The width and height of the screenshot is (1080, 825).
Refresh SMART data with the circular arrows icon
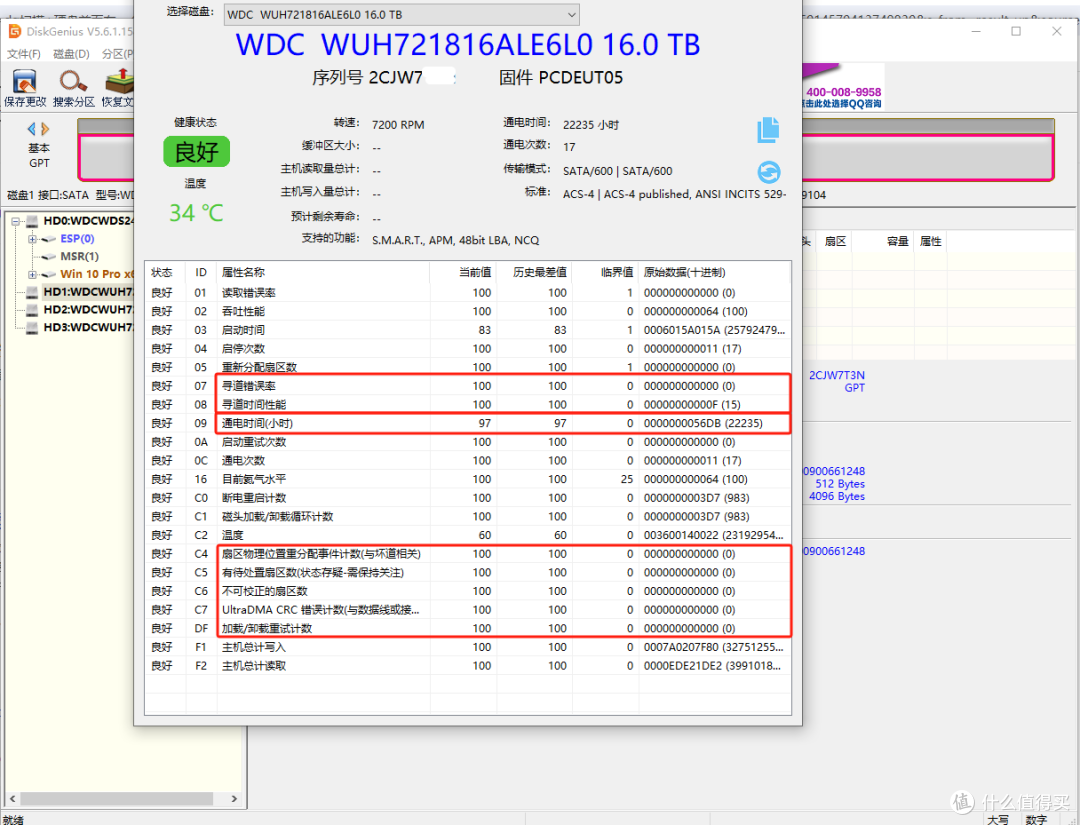coord(768,171)
